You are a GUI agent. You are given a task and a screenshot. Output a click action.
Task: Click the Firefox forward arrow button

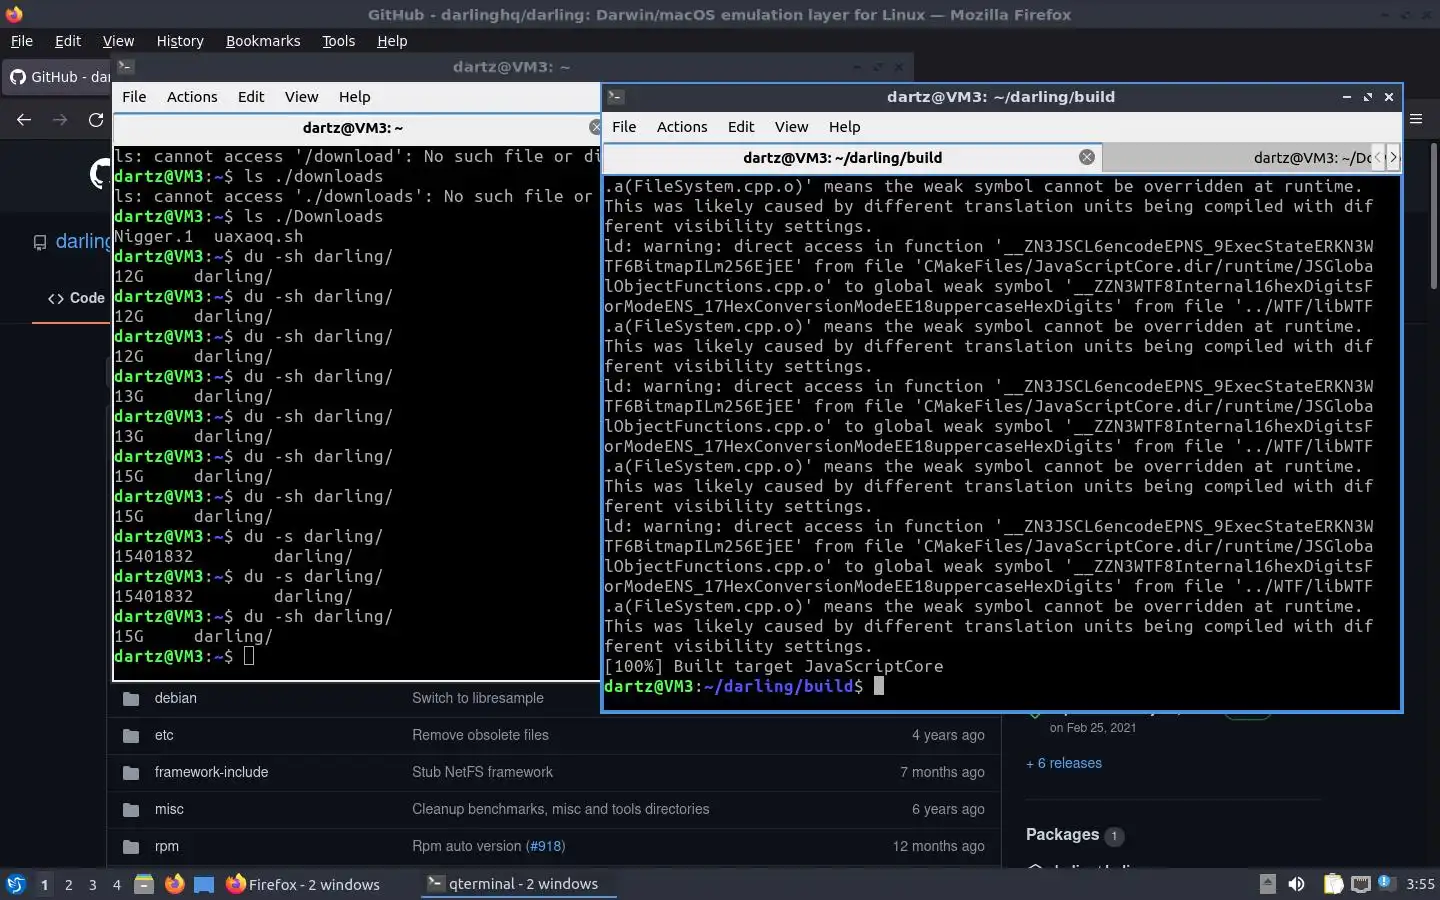pos(60,120)
